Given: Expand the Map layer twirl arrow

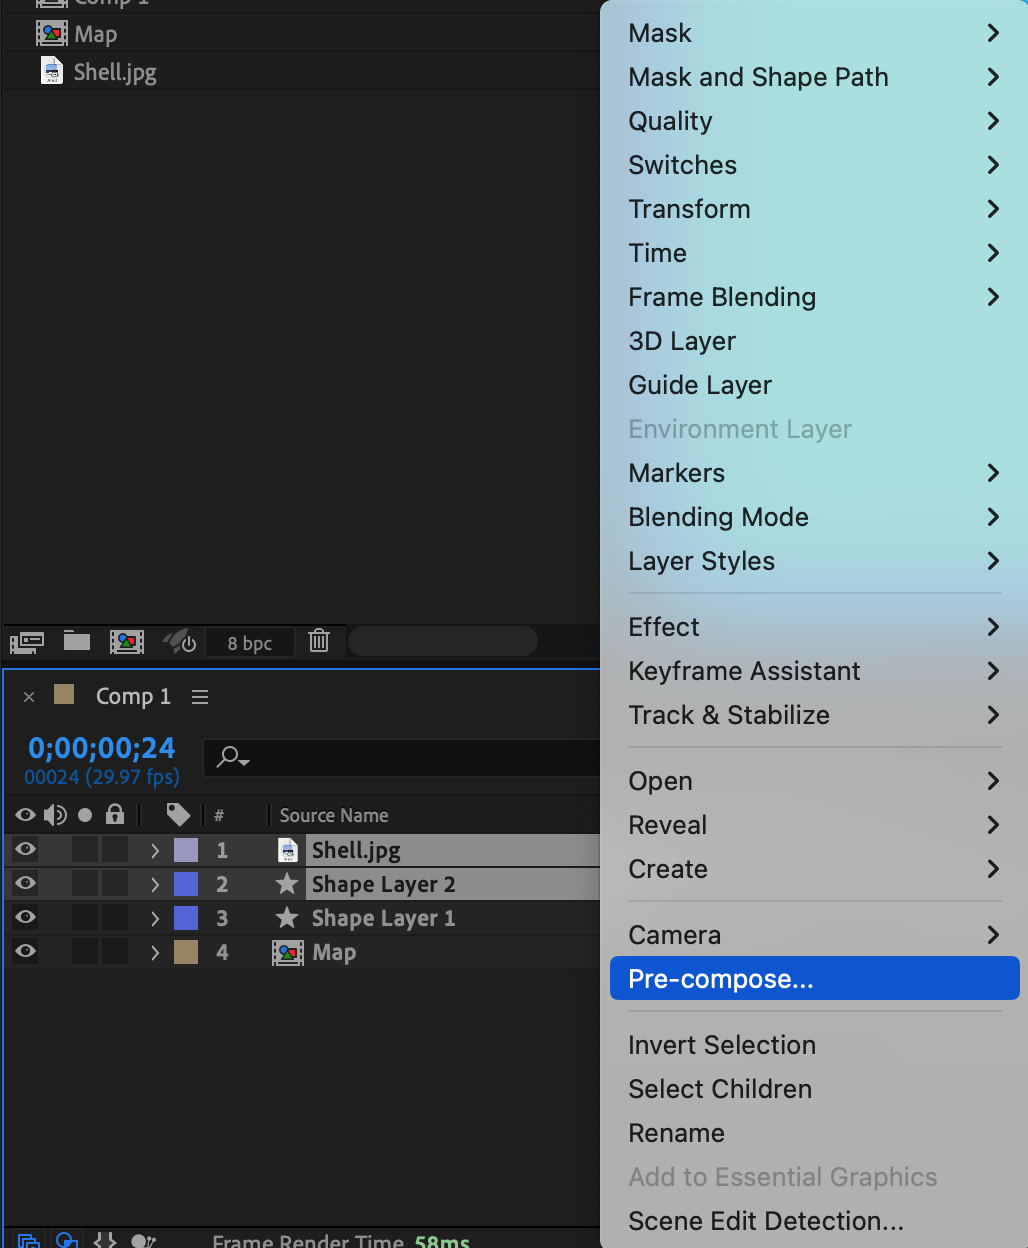Looking at the screenshot, I should (x=155, y=952).
